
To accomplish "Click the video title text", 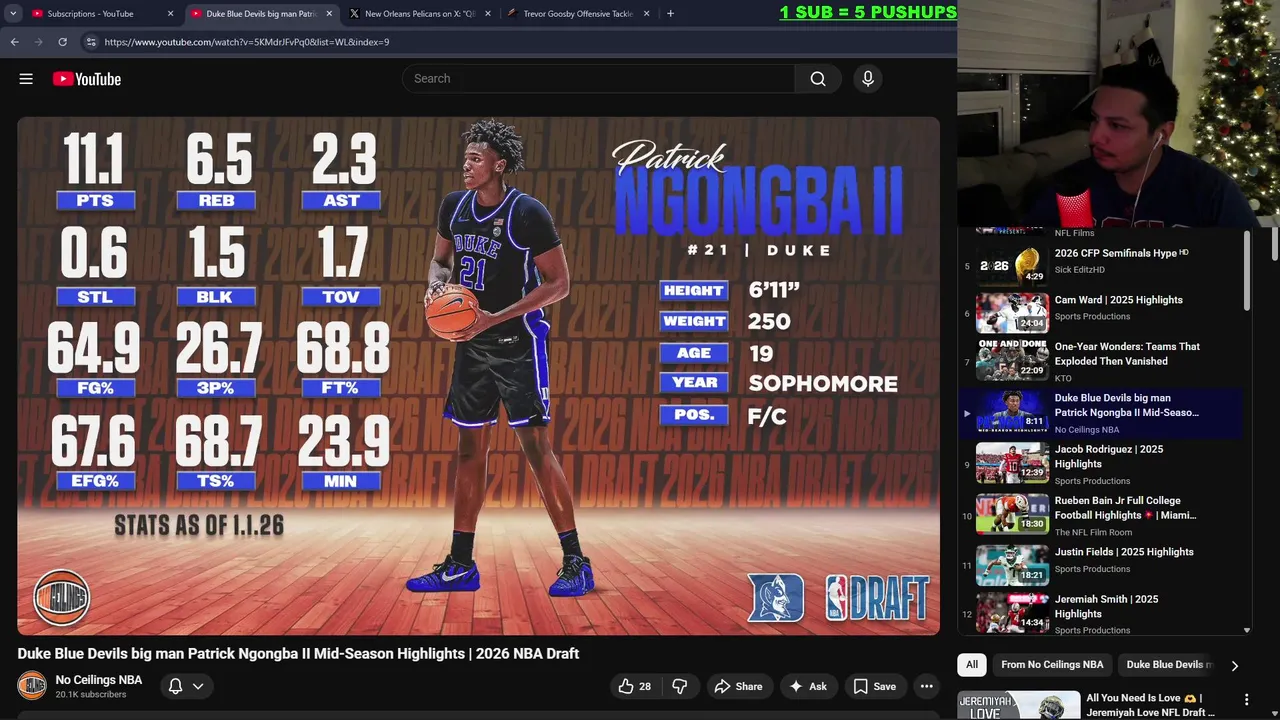I will point(298,654).
